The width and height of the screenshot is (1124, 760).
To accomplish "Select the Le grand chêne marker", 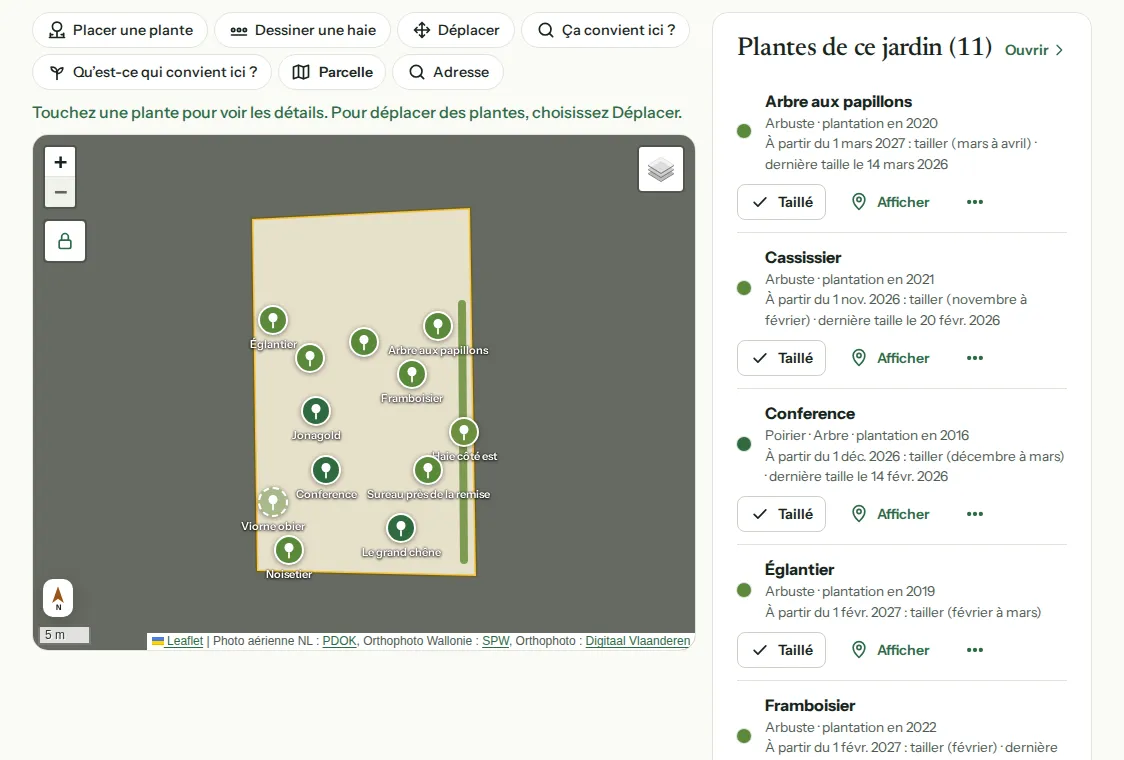I will click(x=401, y=528).
